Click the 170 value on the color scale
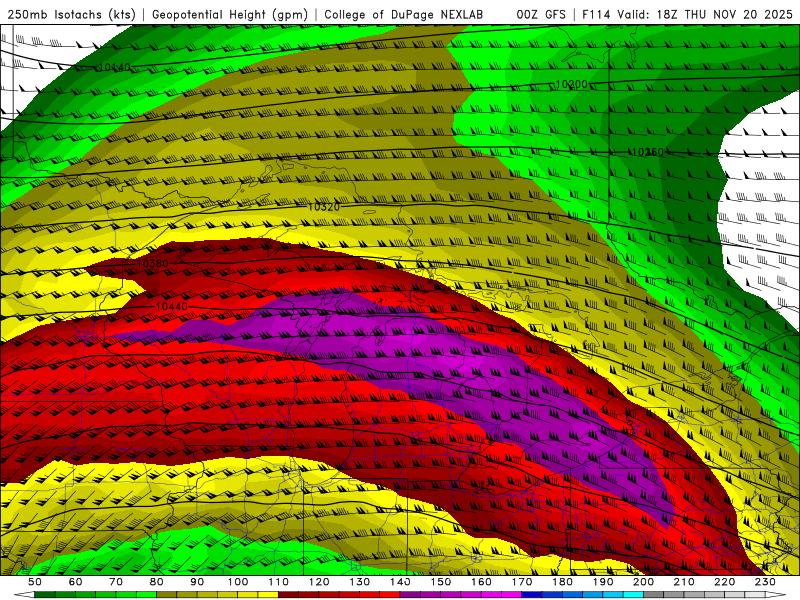The height and width of the screenshot is (600, 800). [521, 582]
